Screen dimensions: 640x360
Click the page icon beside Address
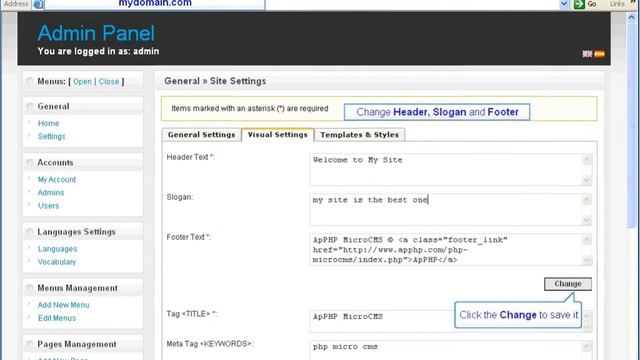38,4
